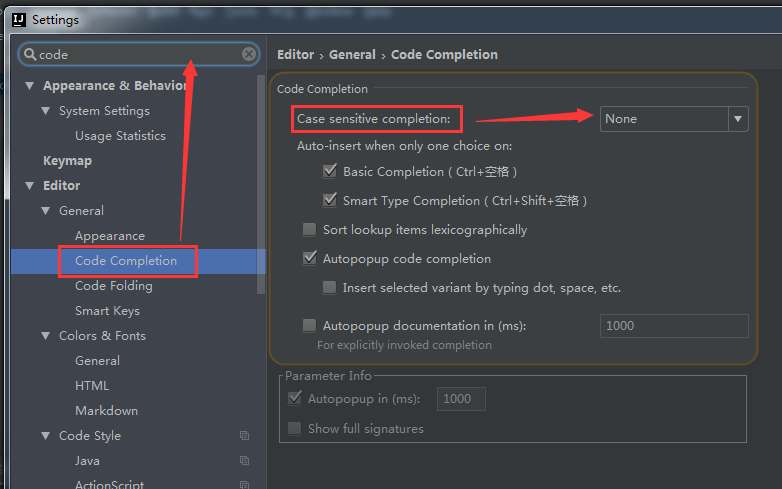Enable Autopopup documentation checkbox
Image resolution: width=782 pixels, height=489 pixels.
309,326
